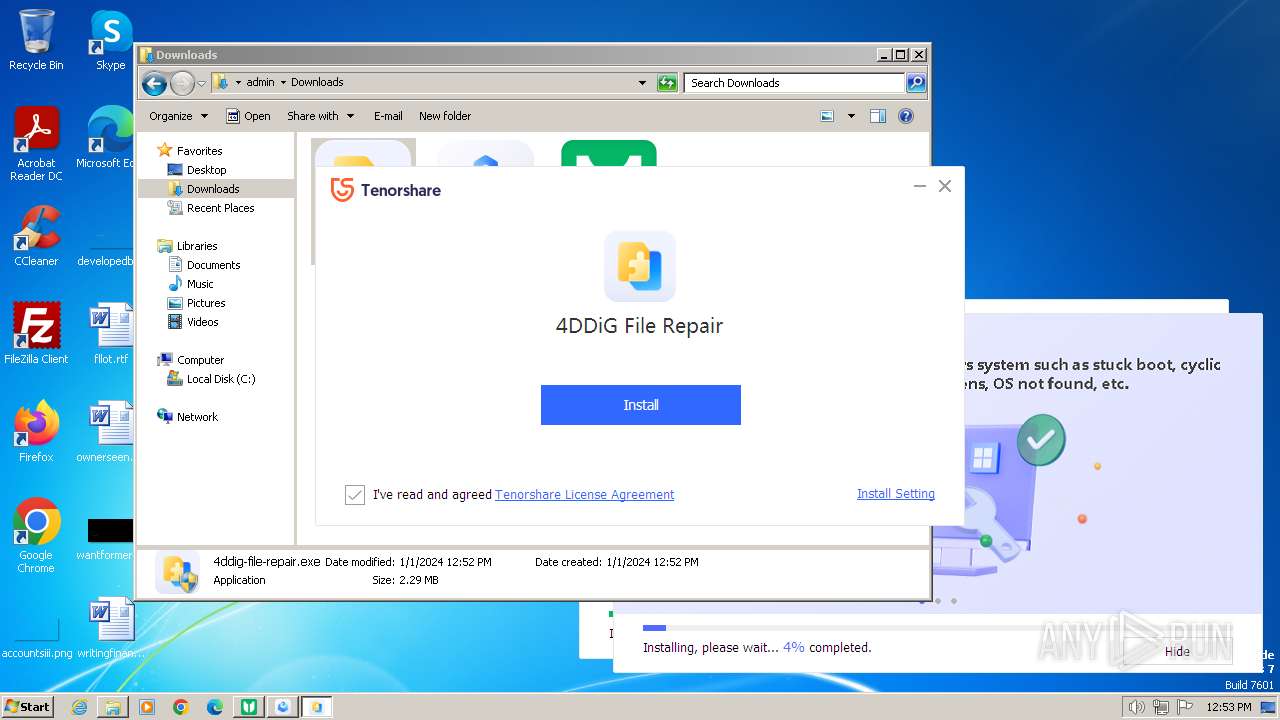Click New folder in toolbar

445,116
